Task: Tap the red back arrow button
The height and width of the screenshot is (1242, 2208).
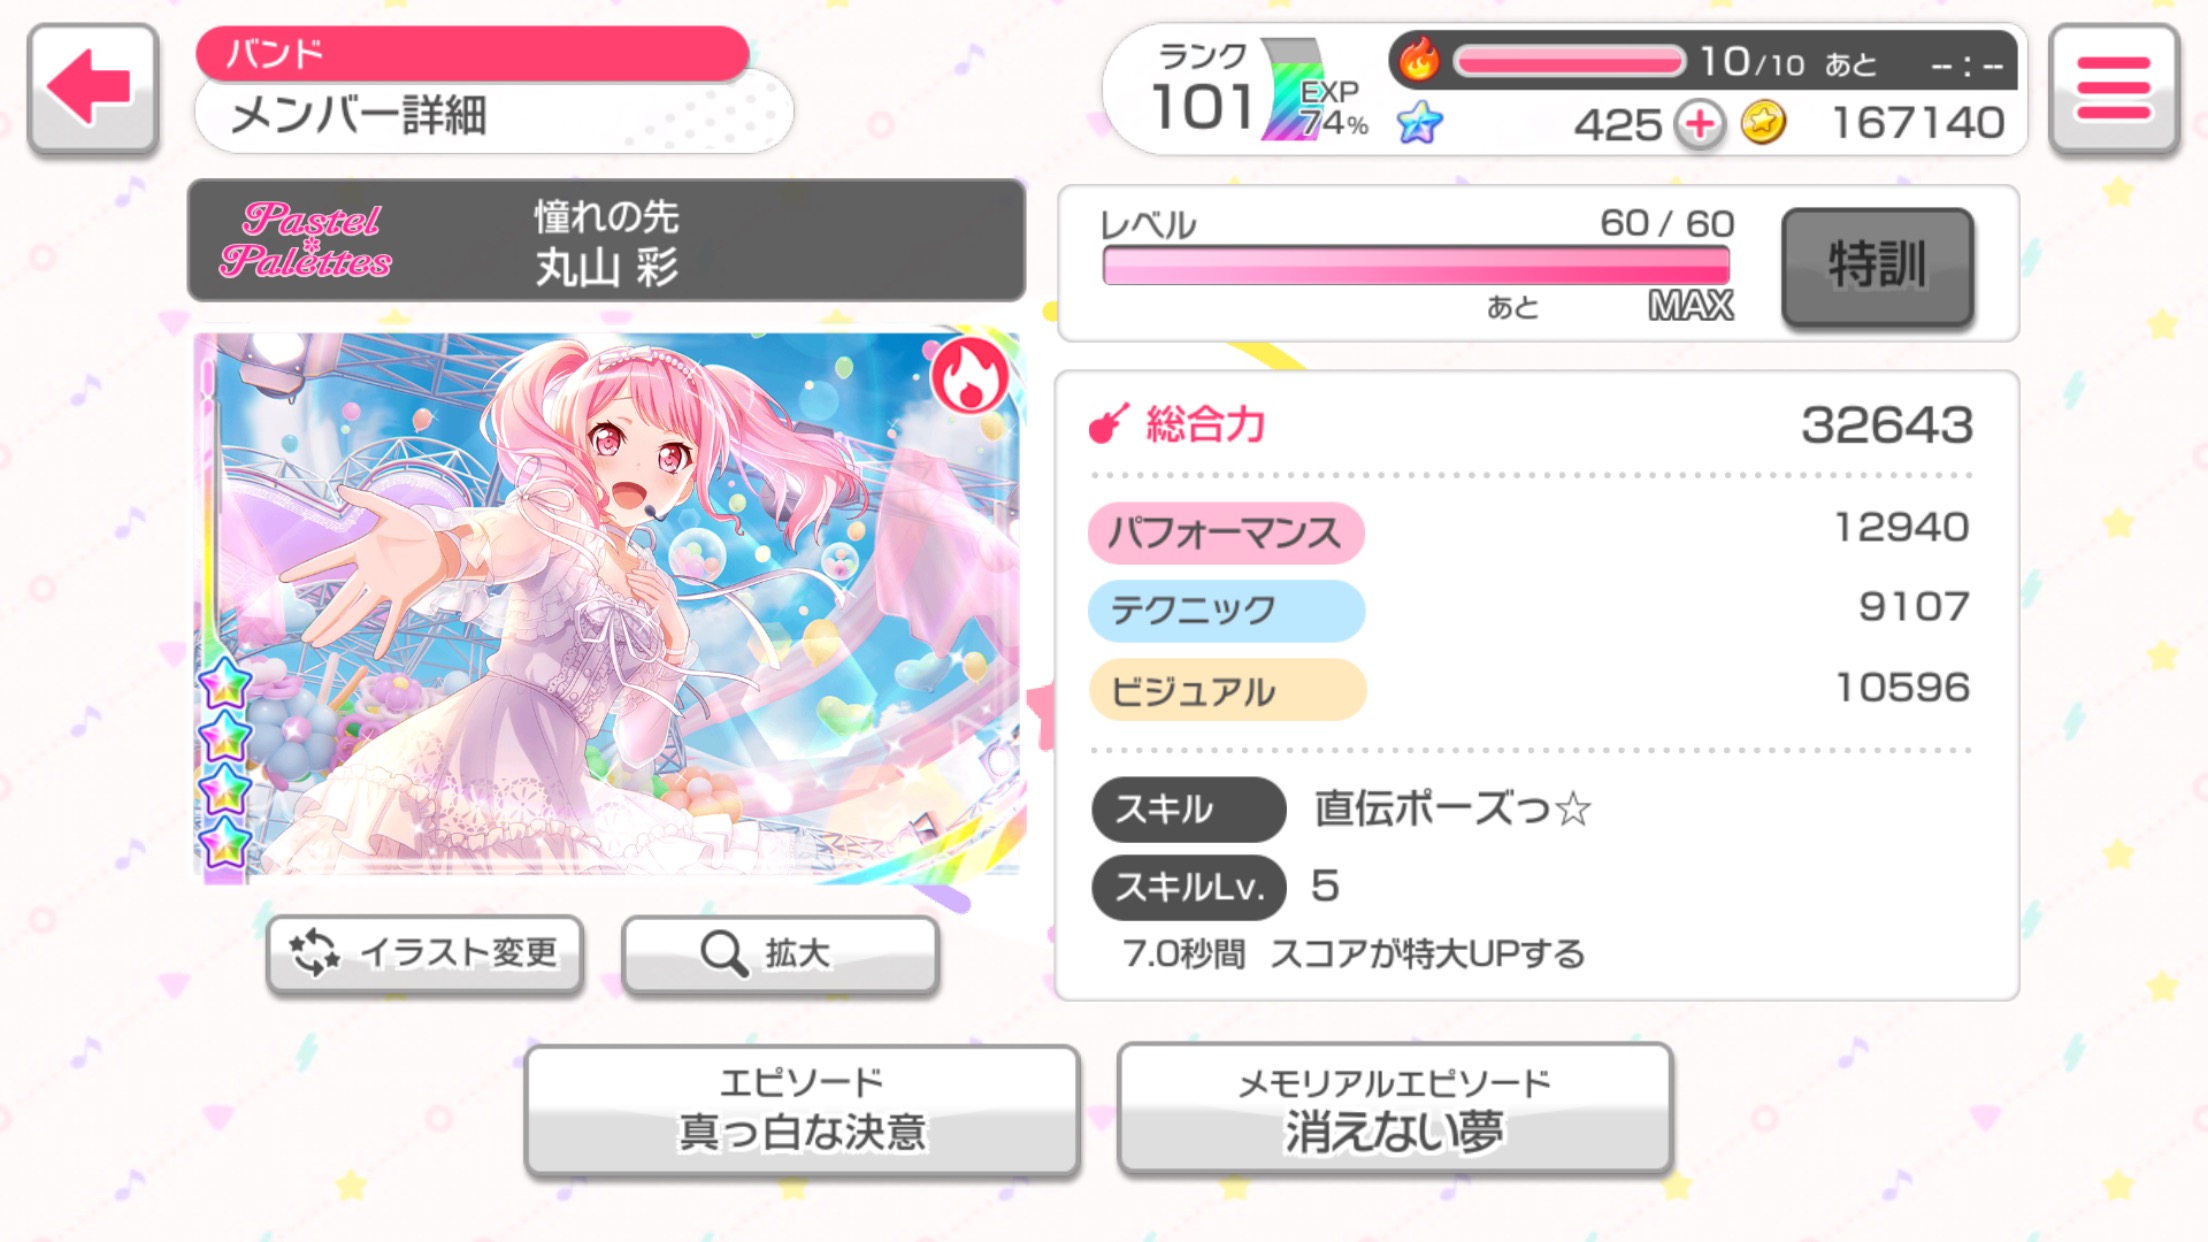Action: pos(93,88)
